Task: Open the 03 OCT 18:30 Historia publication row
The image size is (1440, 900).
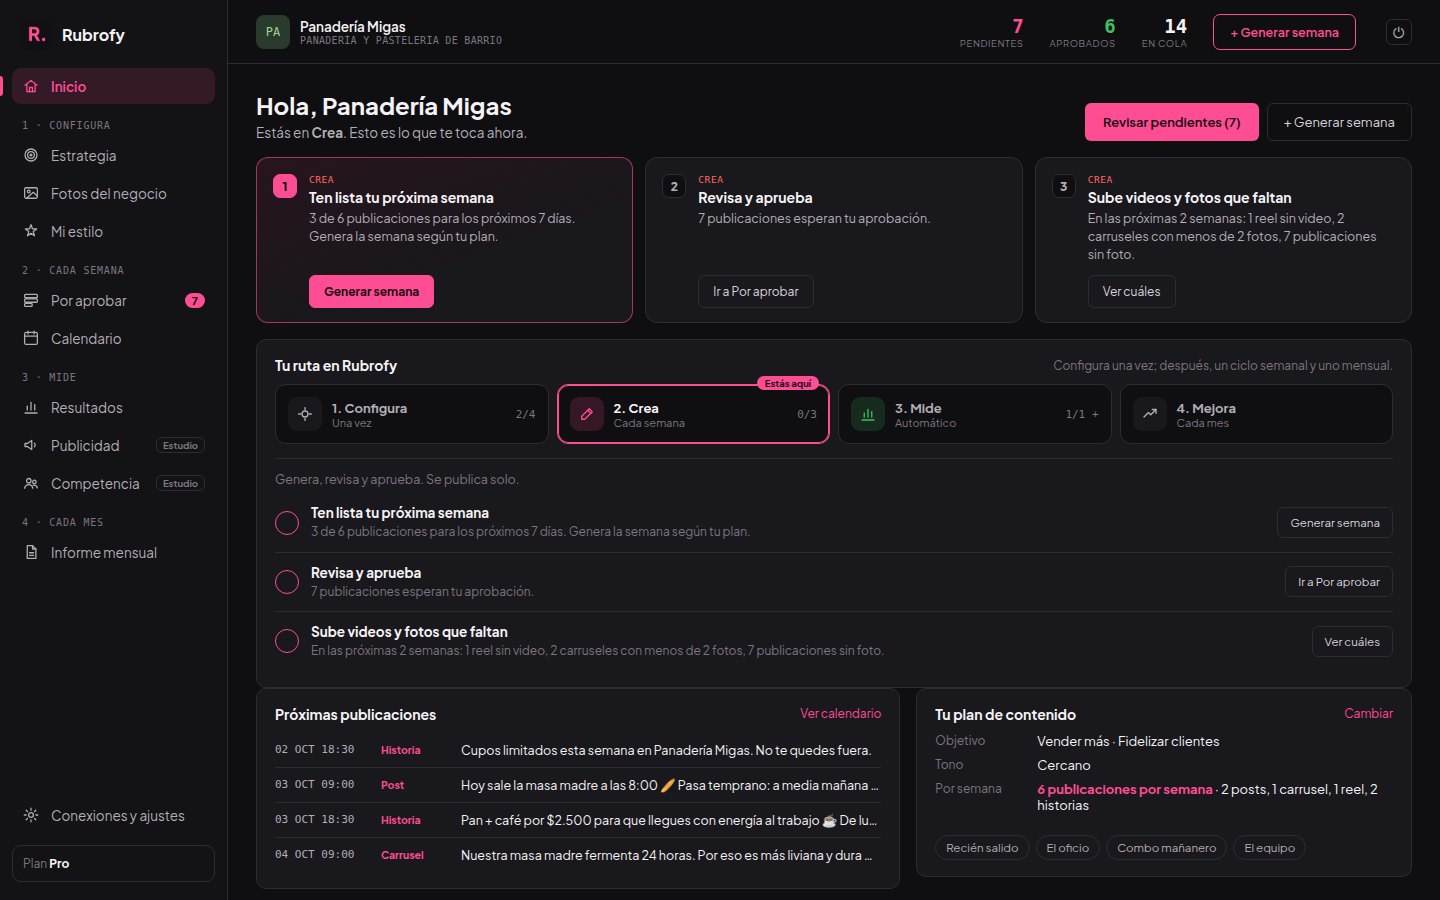Action: tap(578, 820)
